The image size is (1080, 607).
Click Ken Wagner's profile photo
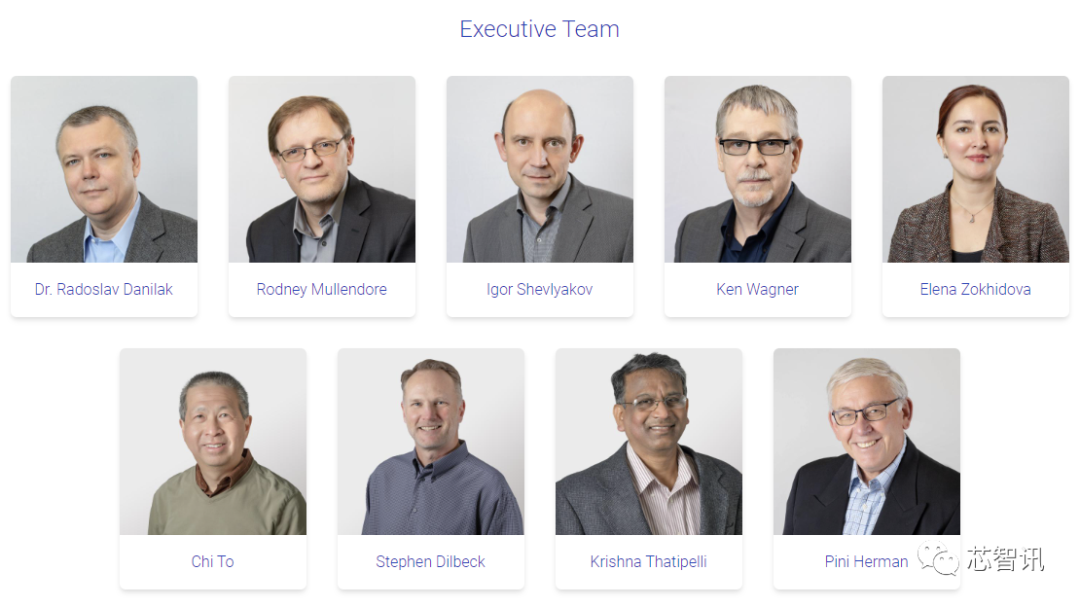coord(758,169)
